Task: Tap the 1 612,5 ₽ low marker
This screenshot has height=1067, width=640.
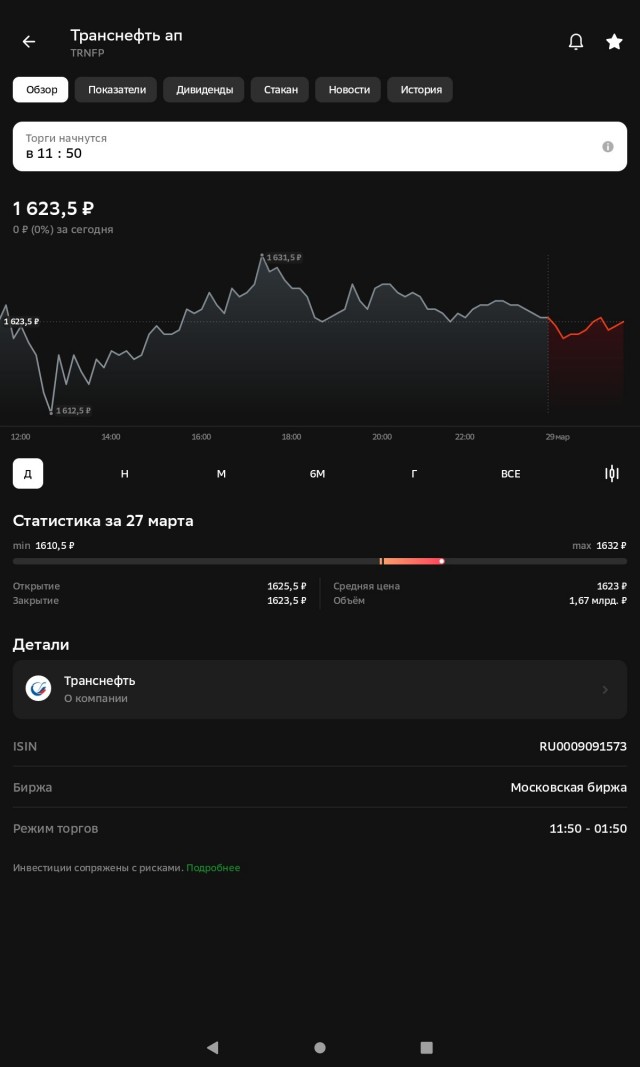Action: 73,410
